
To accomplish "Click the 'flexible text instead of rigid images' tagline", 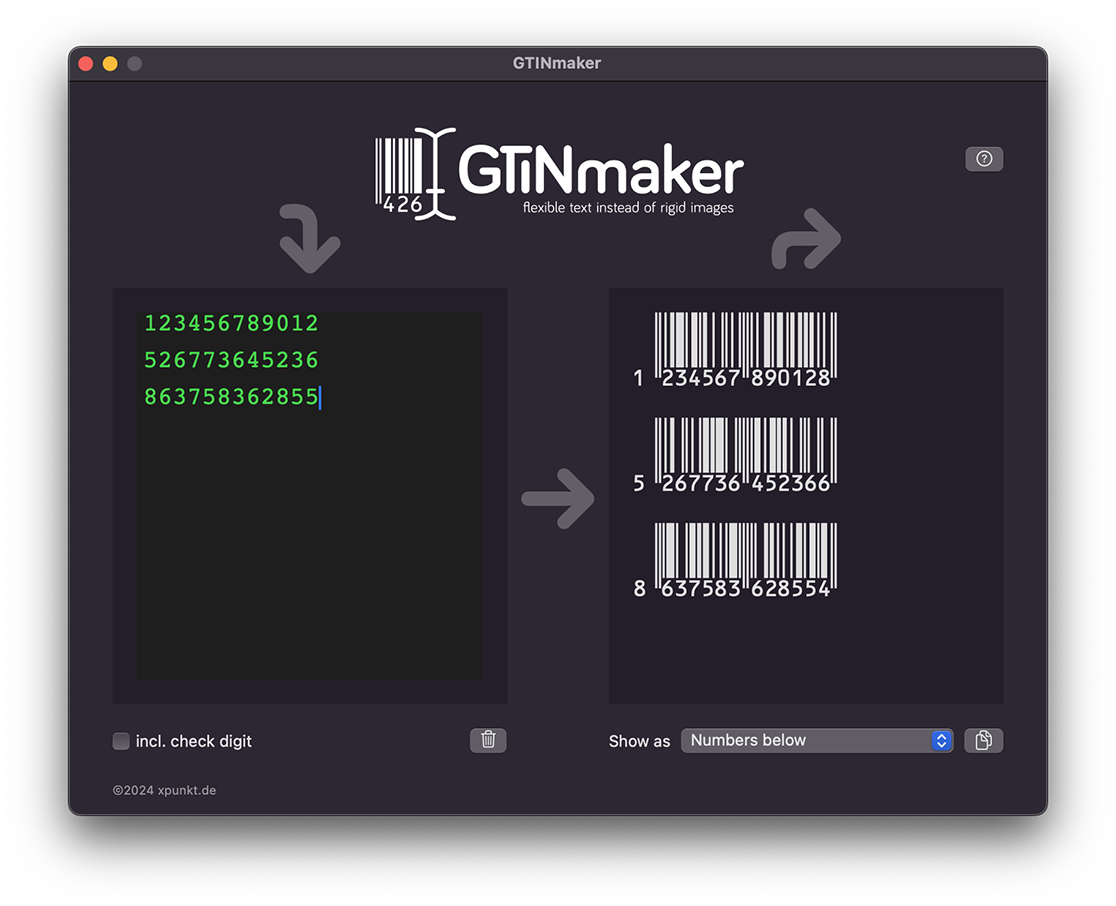I will pyautogui.click(x=628, y=208).
